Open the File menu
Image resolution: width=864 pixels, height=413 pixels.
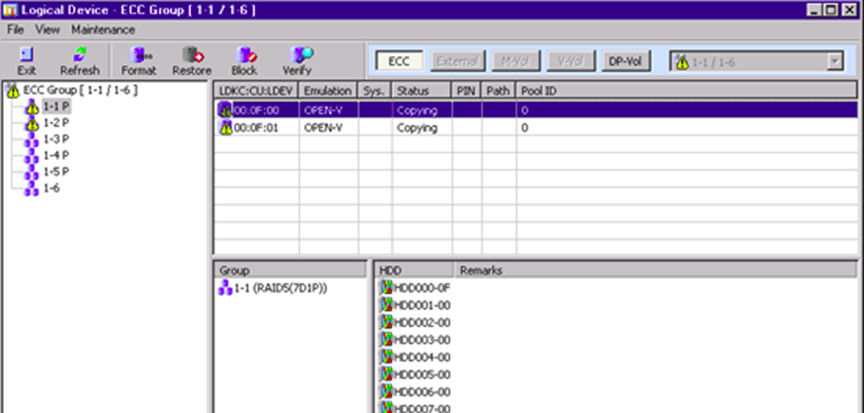[x=16, y=30]
